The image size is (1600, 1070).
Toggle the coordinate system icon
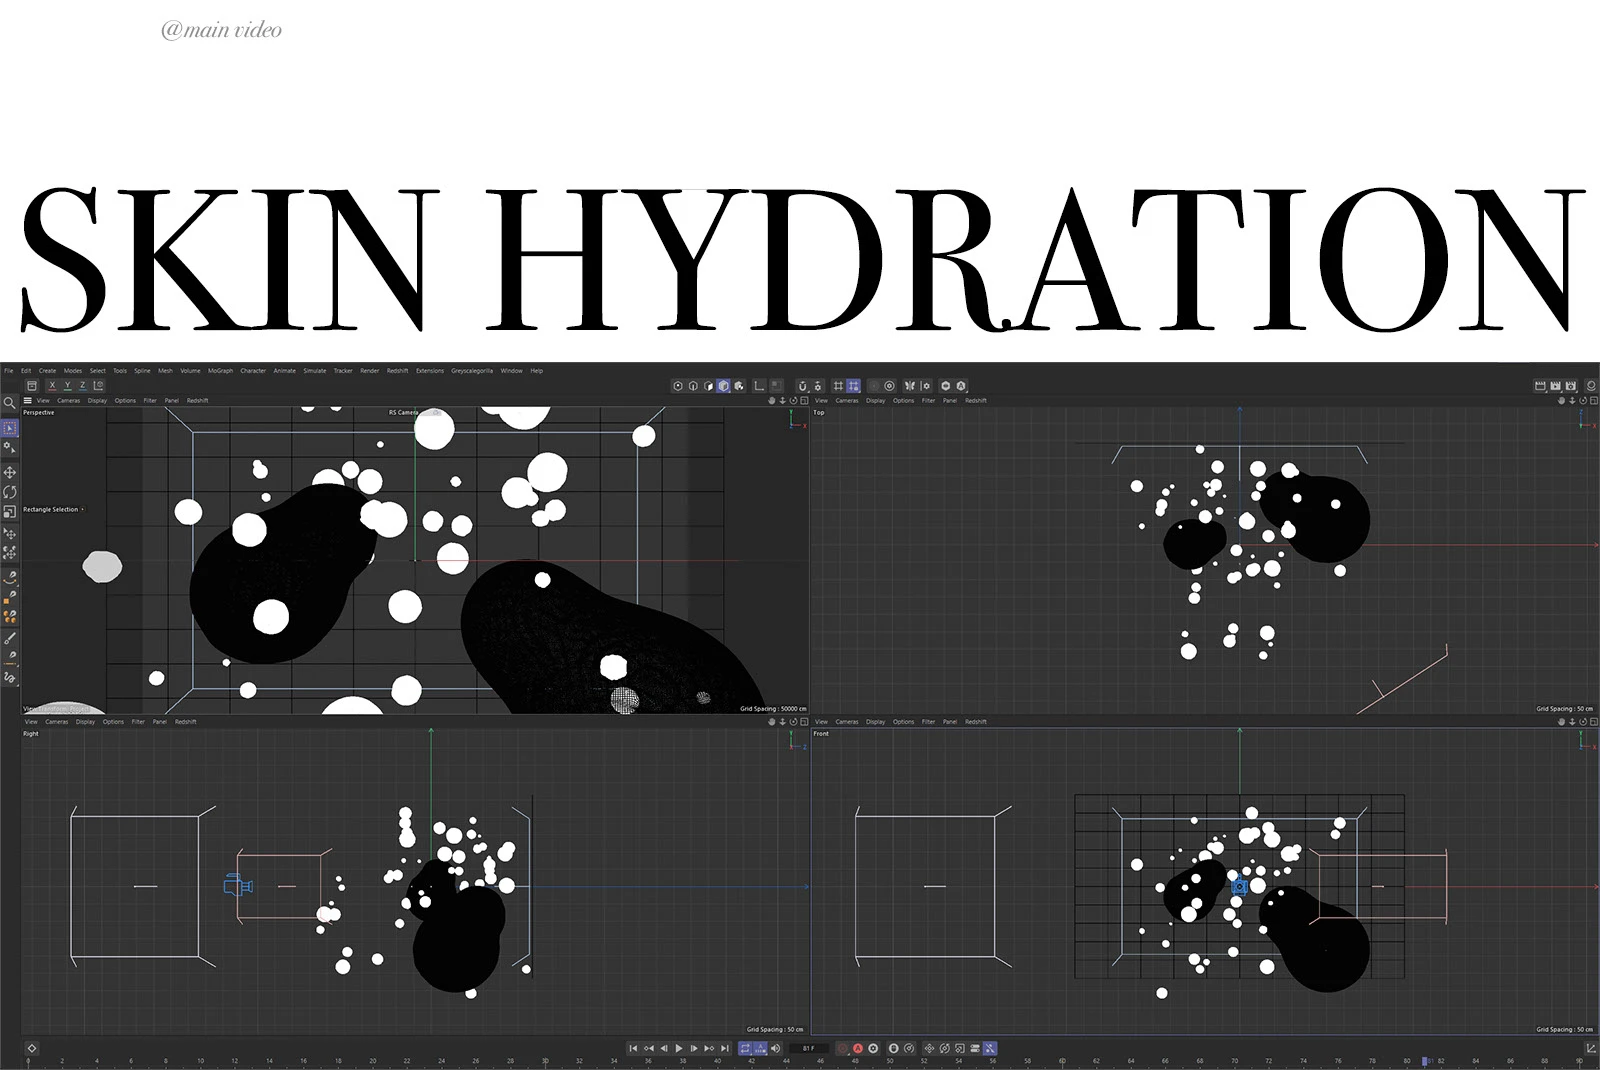tap(98, 386)
